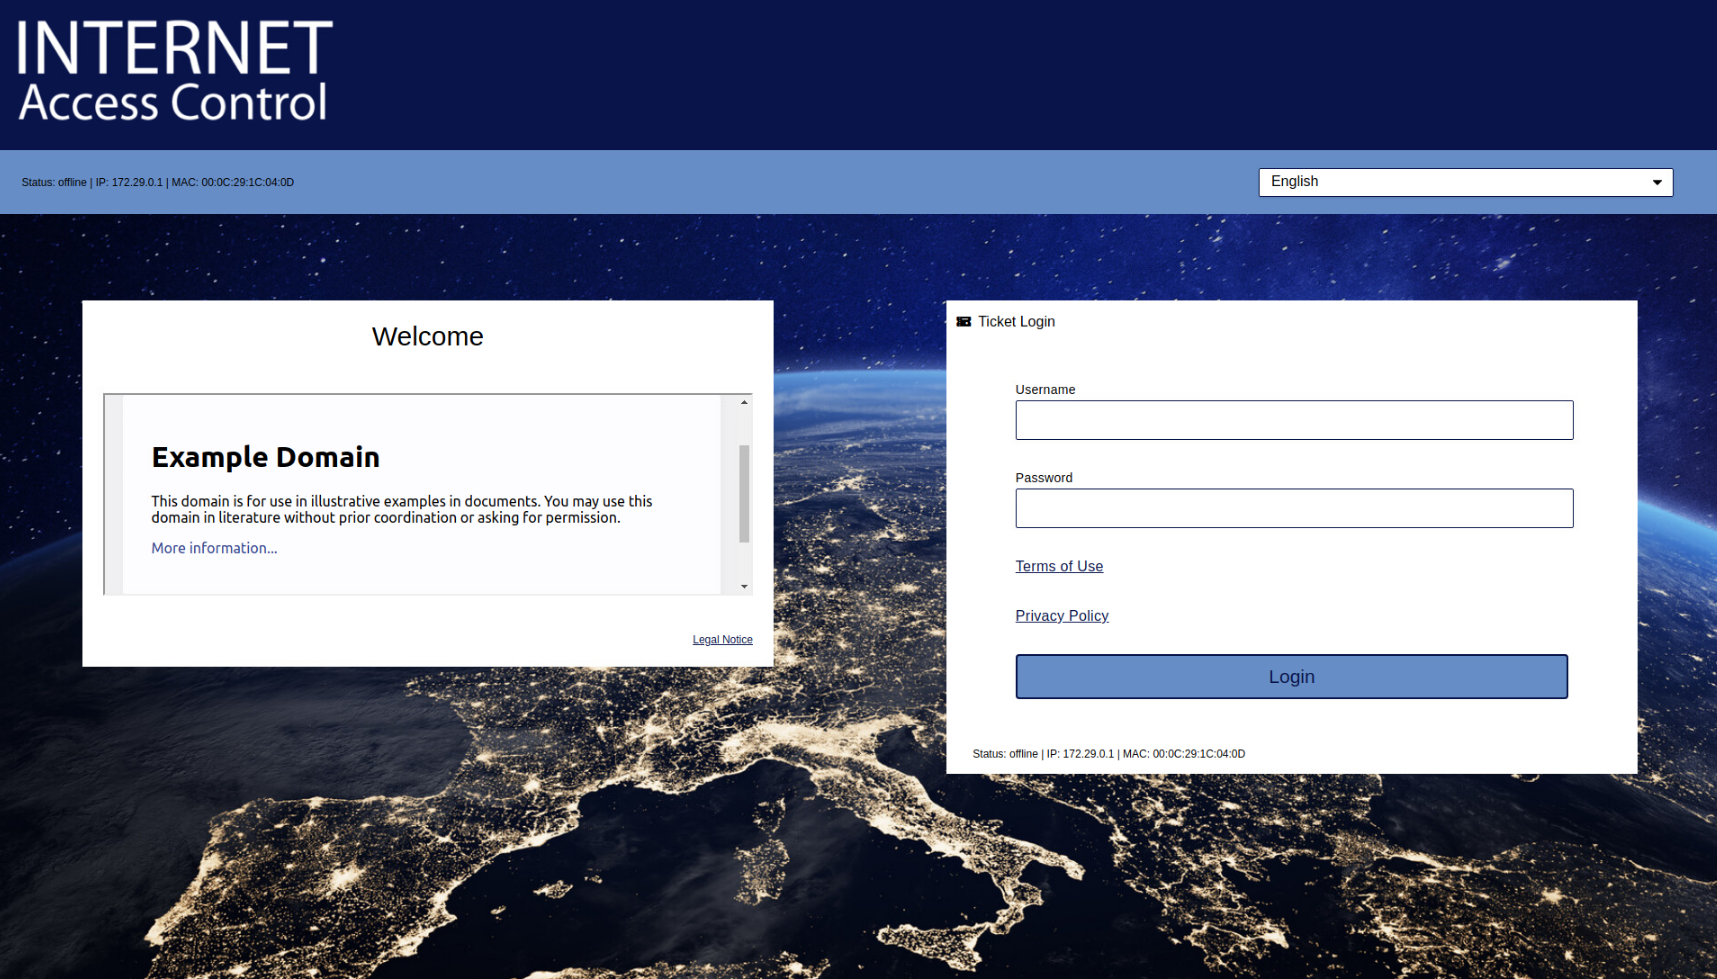Screen dimensions: 1717x979
Task: Open the Privacy Policy link
Action: click(1062, 616)
